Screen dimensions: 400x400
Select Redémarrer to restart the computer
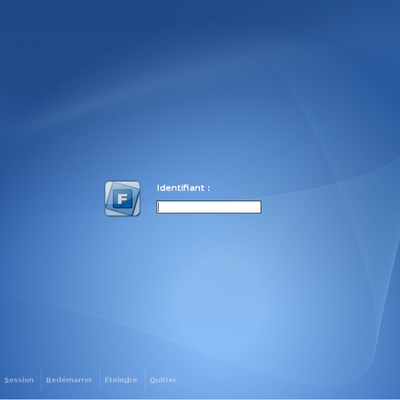tap(69, 380)
